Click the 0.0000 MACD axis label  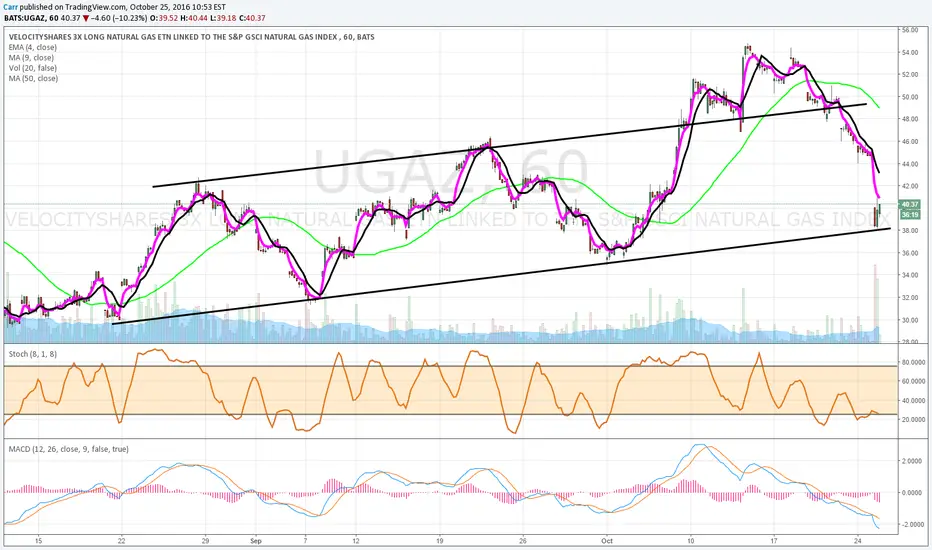tap(913, 492)
